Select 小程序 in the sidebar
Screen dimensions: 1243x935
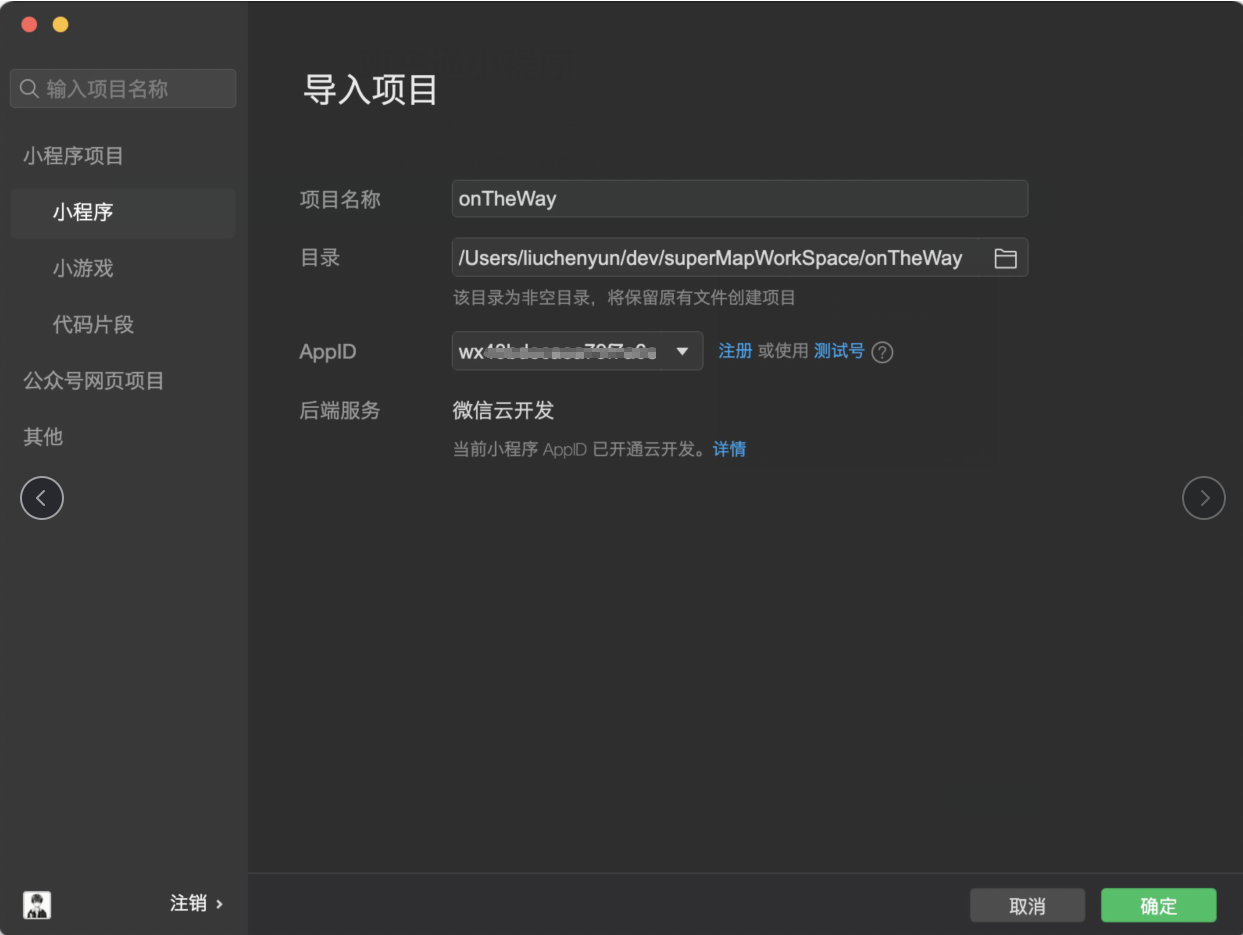83,212
